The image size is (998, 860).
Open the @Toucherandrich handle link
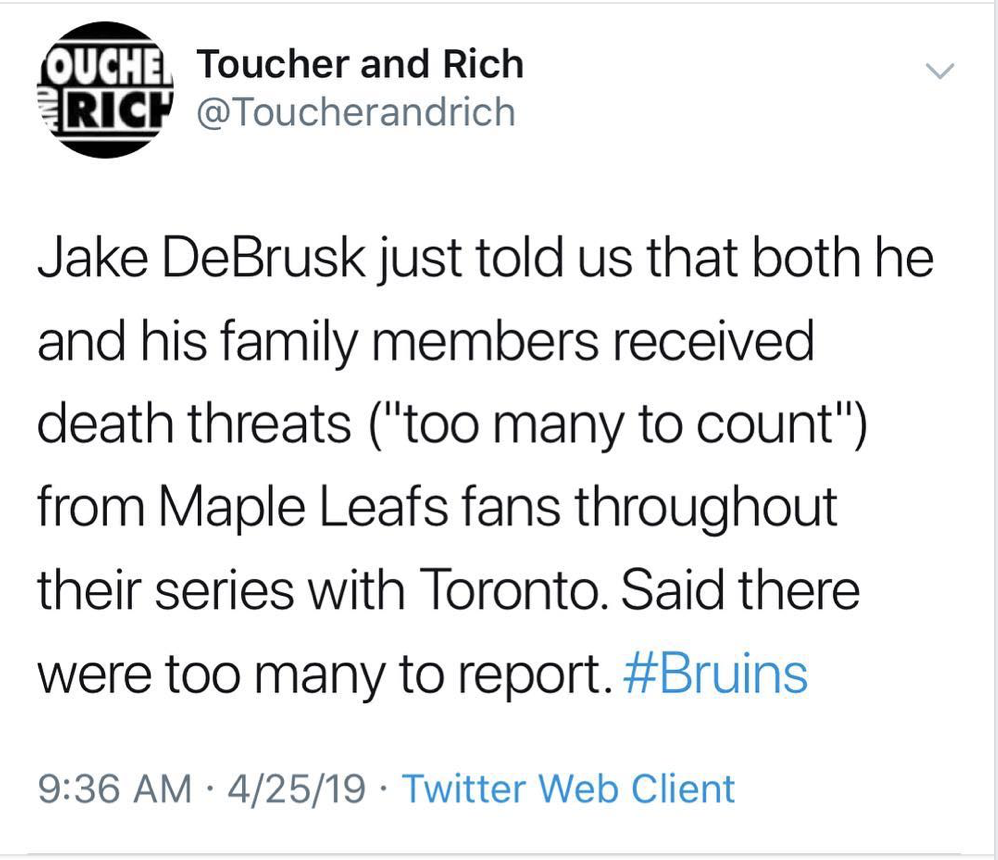pyautogui.click(x=356, y=112)
